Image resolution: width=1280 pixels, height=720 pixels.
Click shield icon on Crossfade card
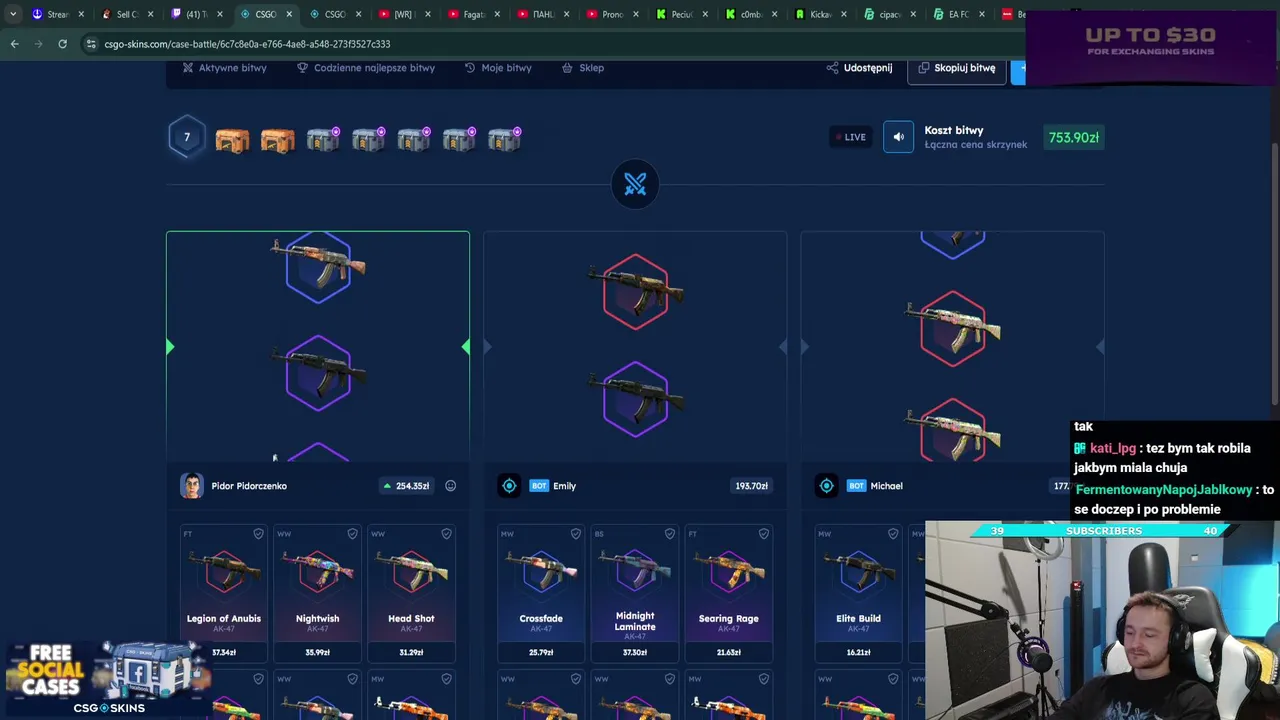[x=575, y=534]
